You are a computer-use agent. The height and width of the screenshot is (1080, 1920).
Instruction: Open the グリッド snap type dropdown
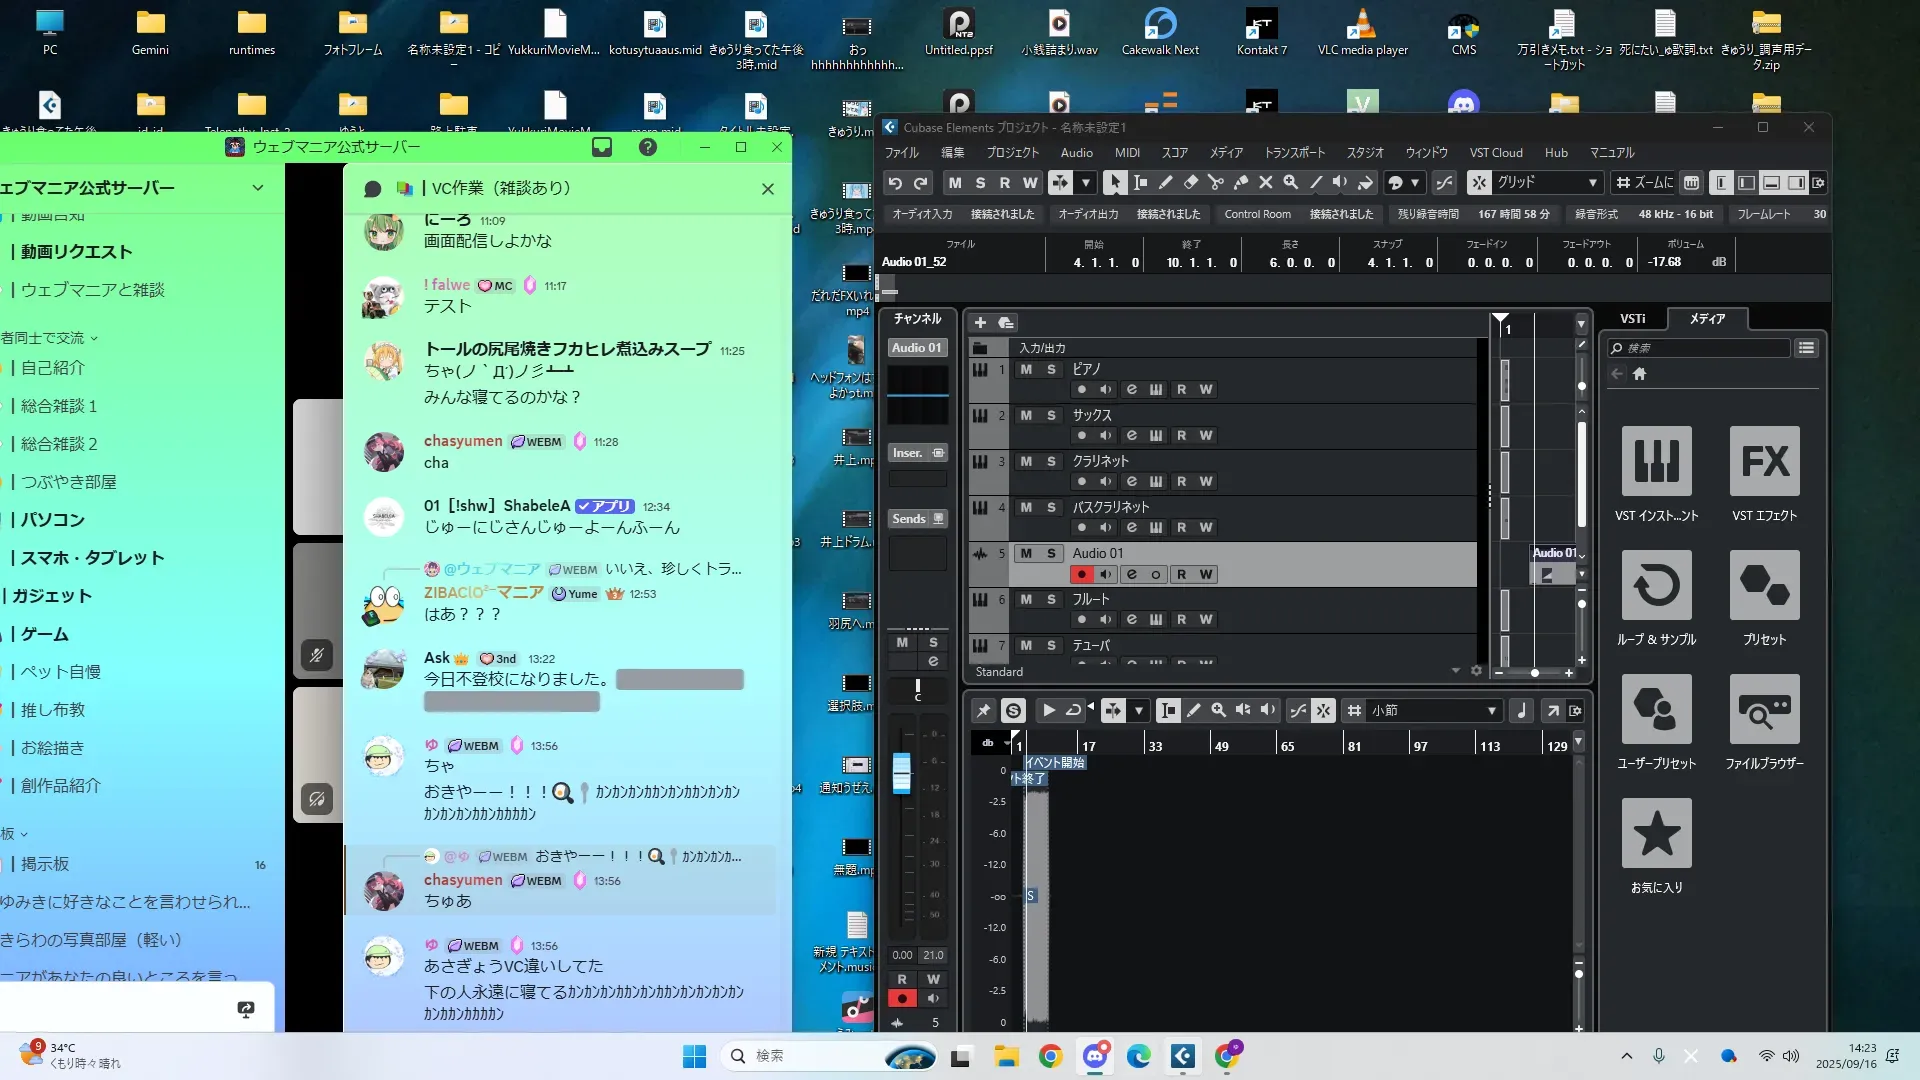[1546, 183]
